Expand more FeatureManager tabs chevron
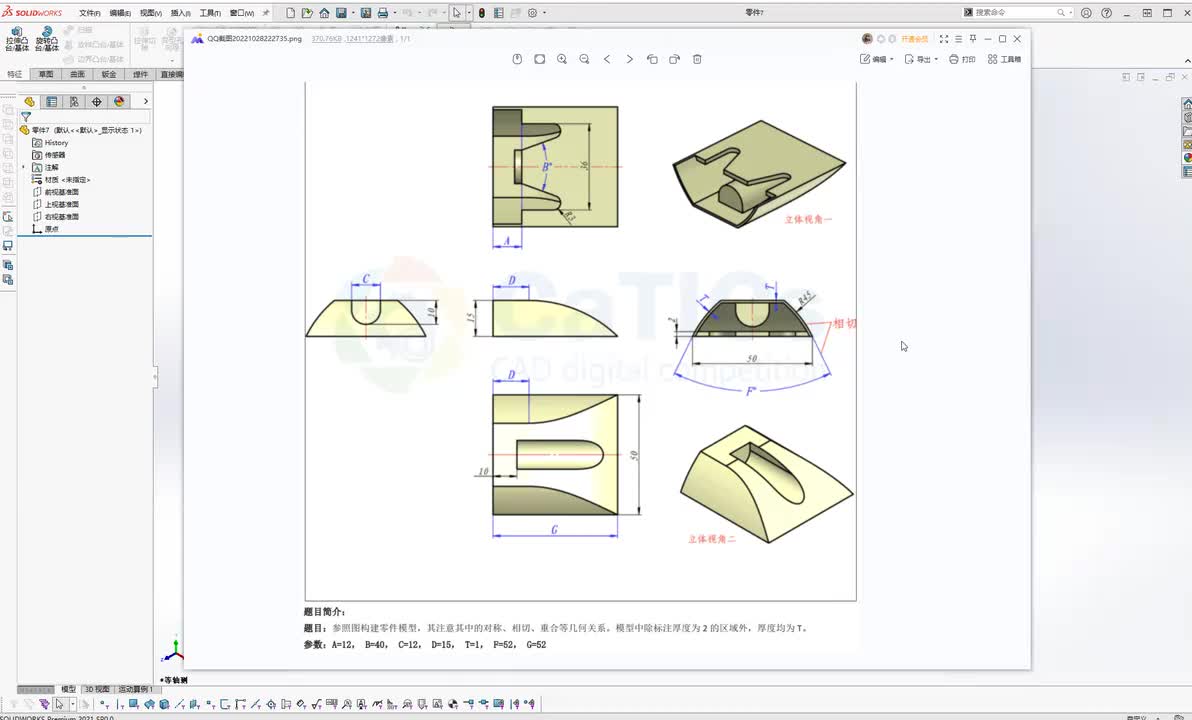Image resolution: width=1192 pixels, height=720 pixels. coord(145,101)
